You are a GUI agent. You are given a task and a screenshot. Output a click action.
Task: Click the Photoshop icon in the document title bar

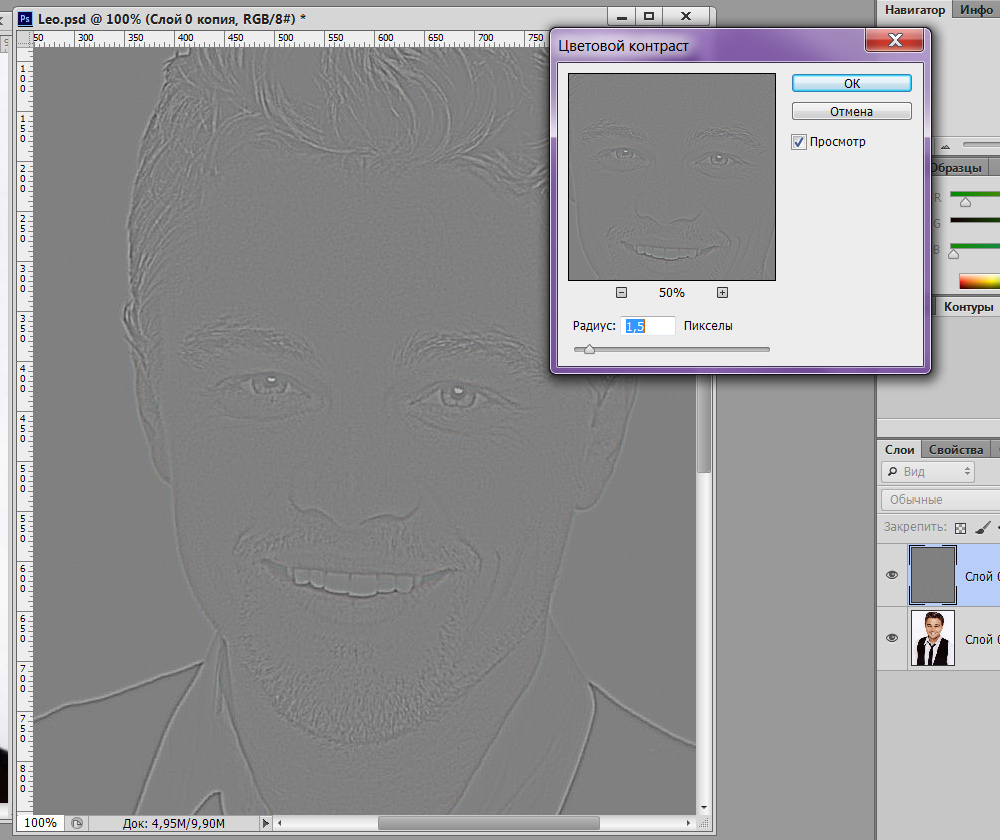[x=25, y=18]
